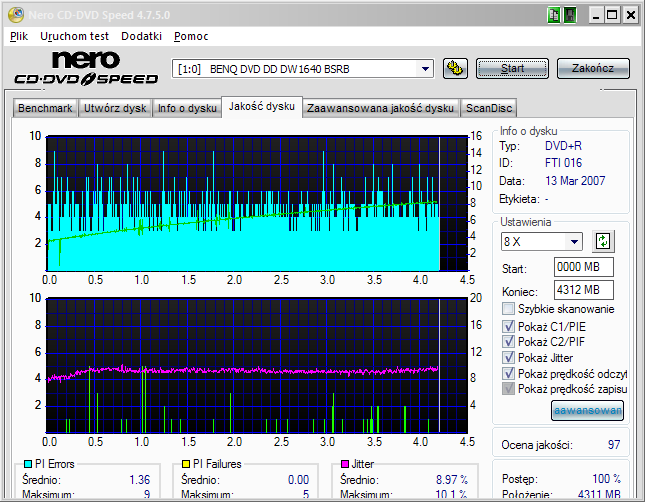The height and width of the screenshot is (502, 645).
Task: Click the Ocena jakości score 97
Action: 614,445
